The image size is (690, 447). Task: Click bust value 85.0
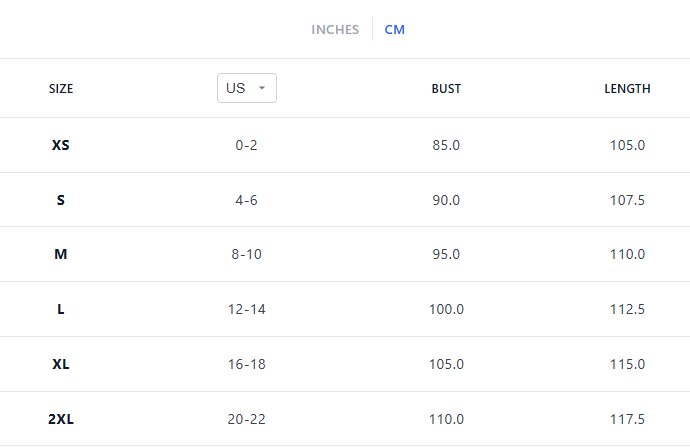click(x=446, y=145)
